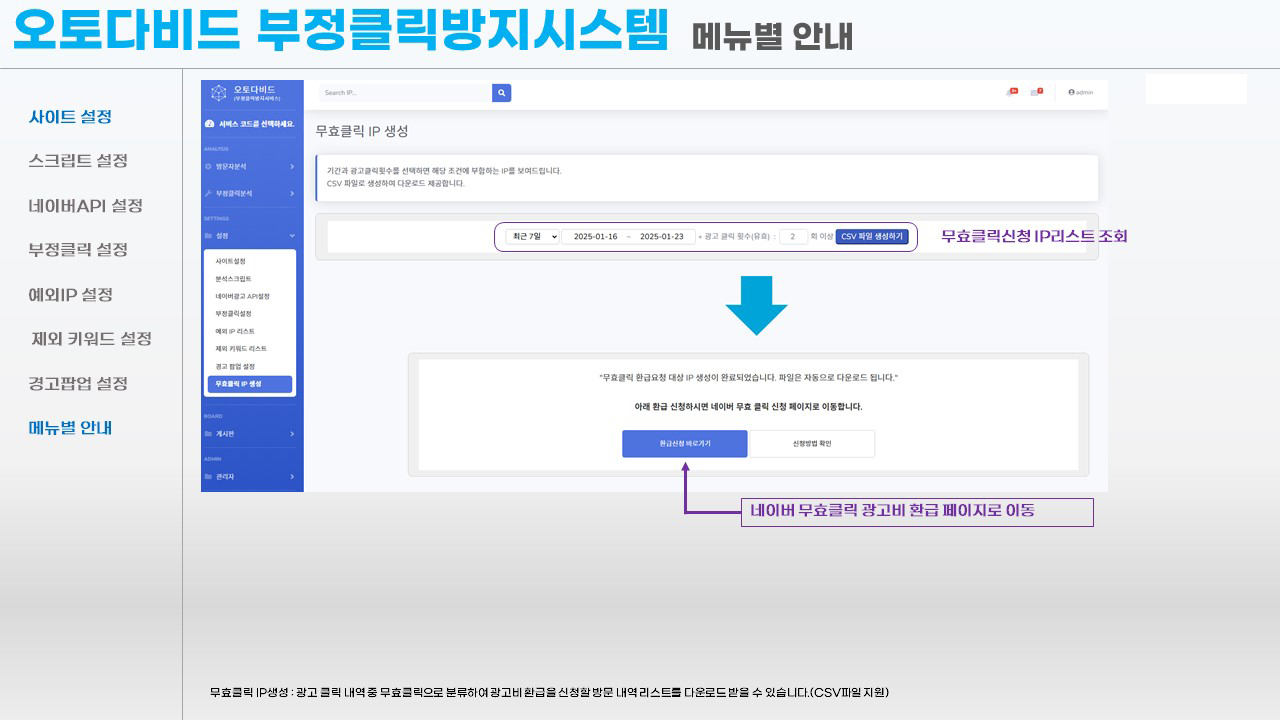Click the 서비스 코드를 선택하세요 icon
This screenshot has width=1280, height=720.
209,124
